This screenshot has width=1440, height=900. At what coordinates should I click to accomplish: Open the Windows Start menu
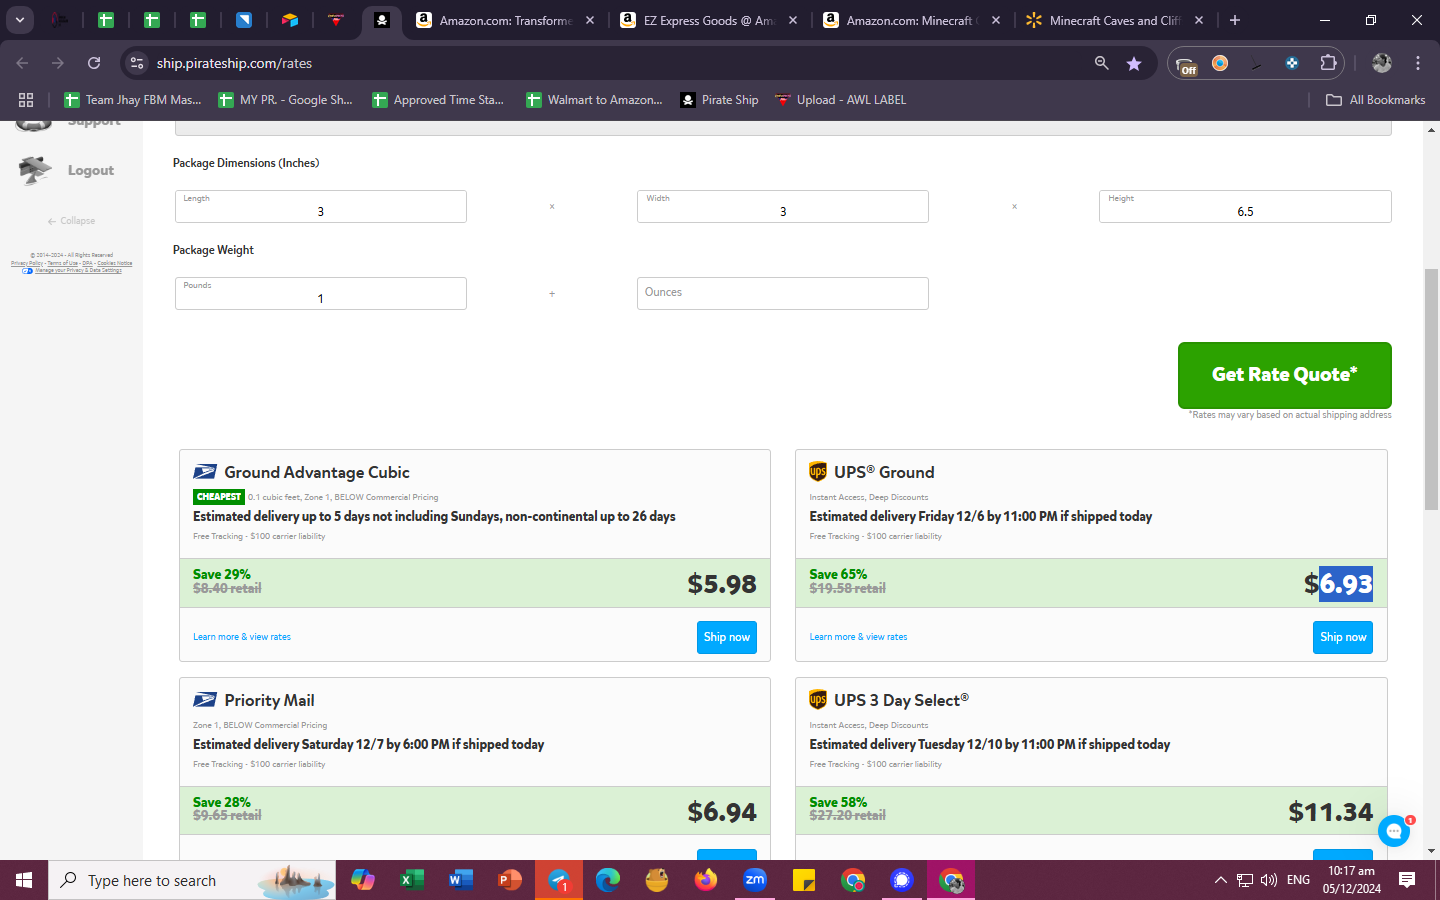(x=24, y=880)
